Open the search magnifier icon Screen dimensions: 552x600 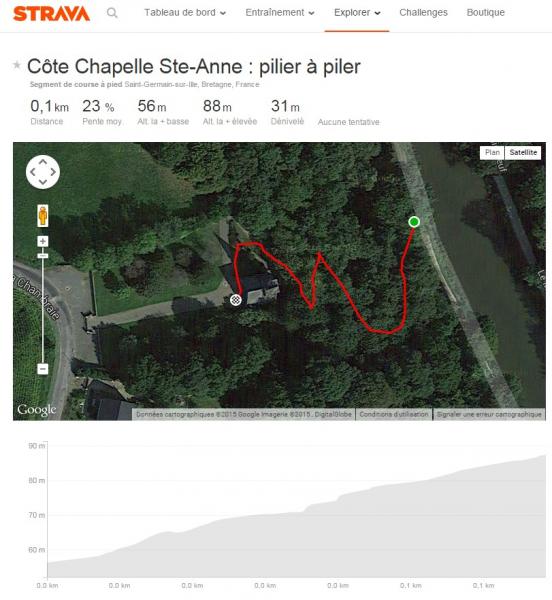tap(112, 13)
